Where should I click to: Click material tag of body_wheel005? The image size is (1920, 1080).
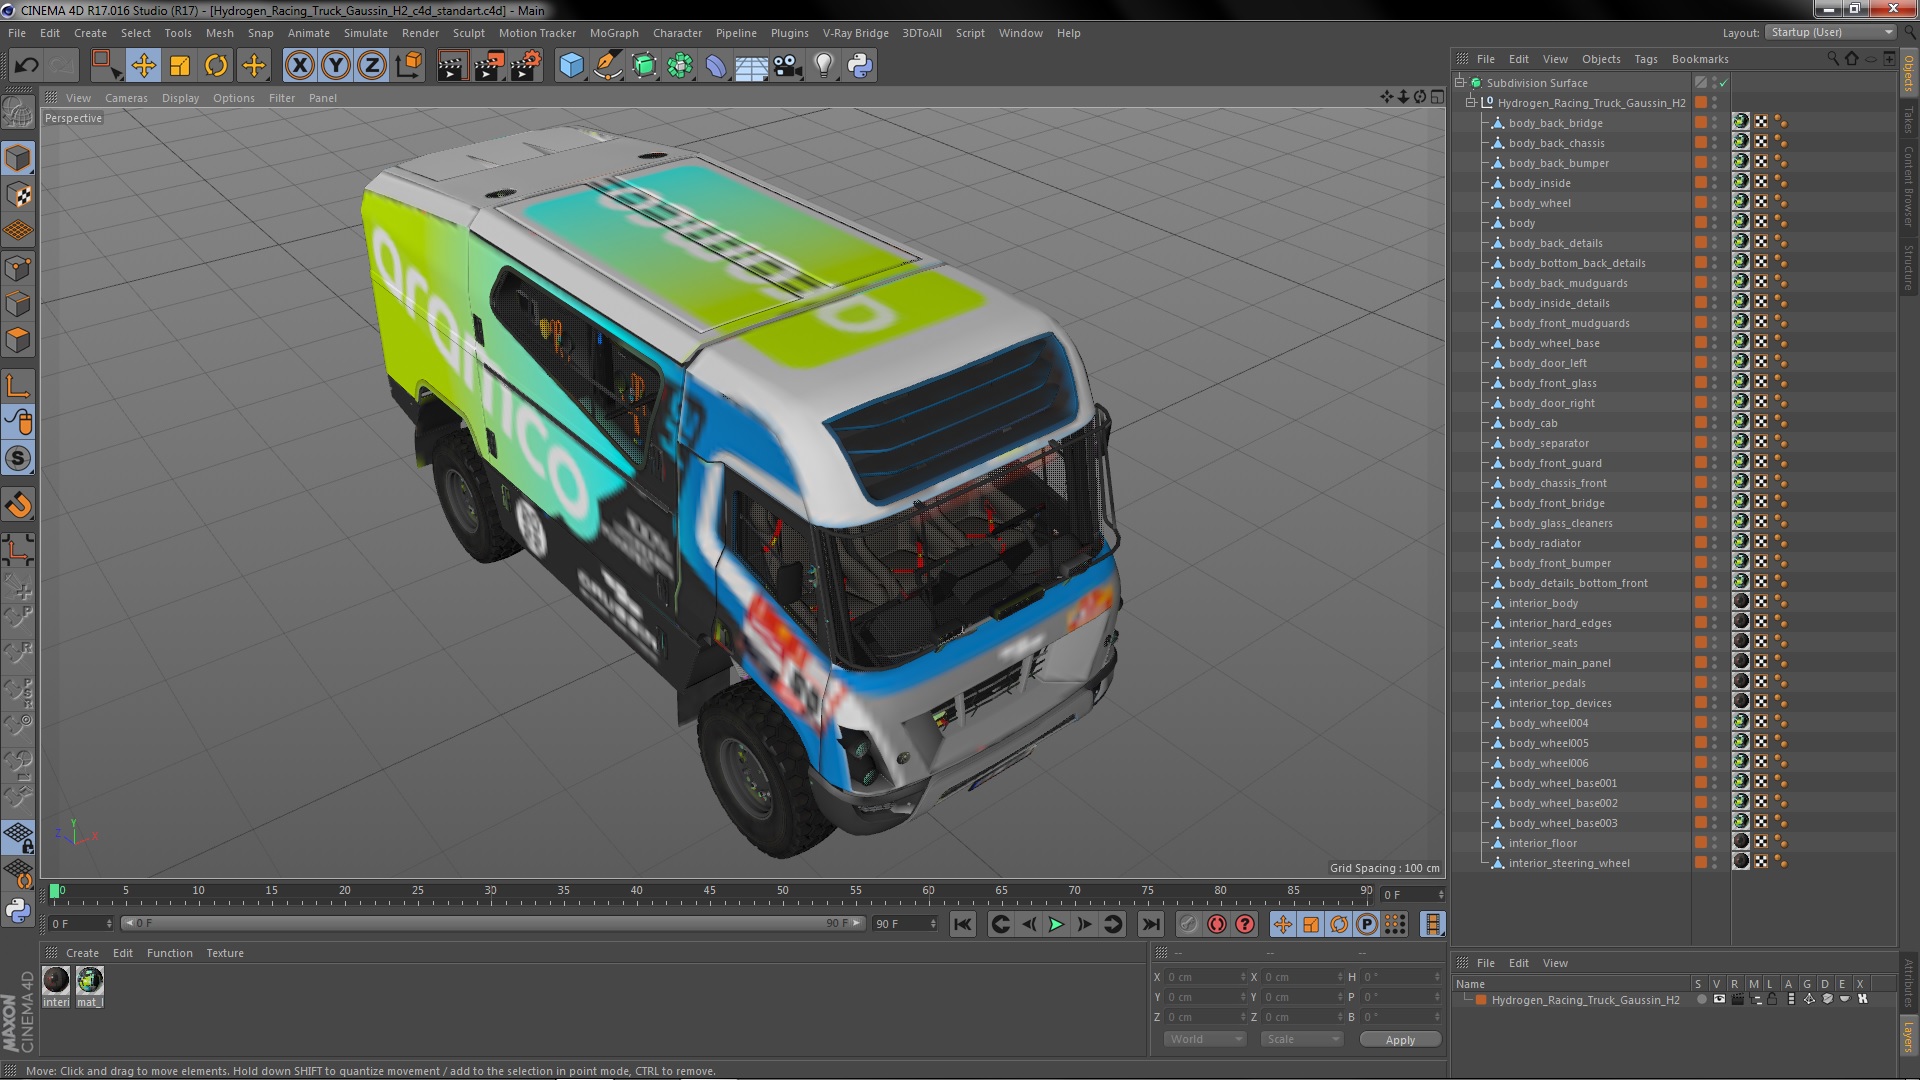click(x=1741, y=742)
